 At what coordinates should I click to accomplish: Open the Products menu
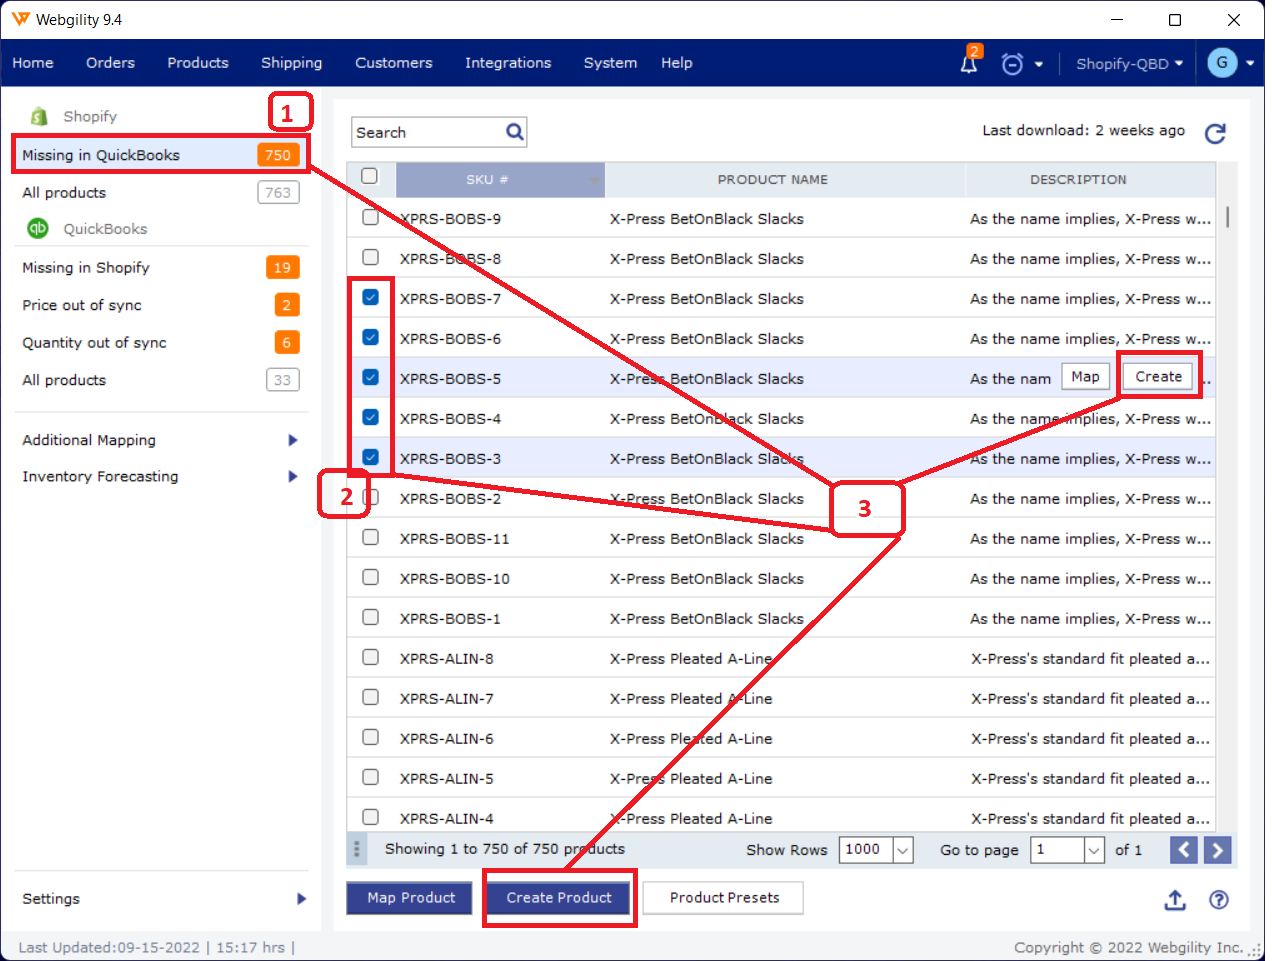(x=198, y=63)
